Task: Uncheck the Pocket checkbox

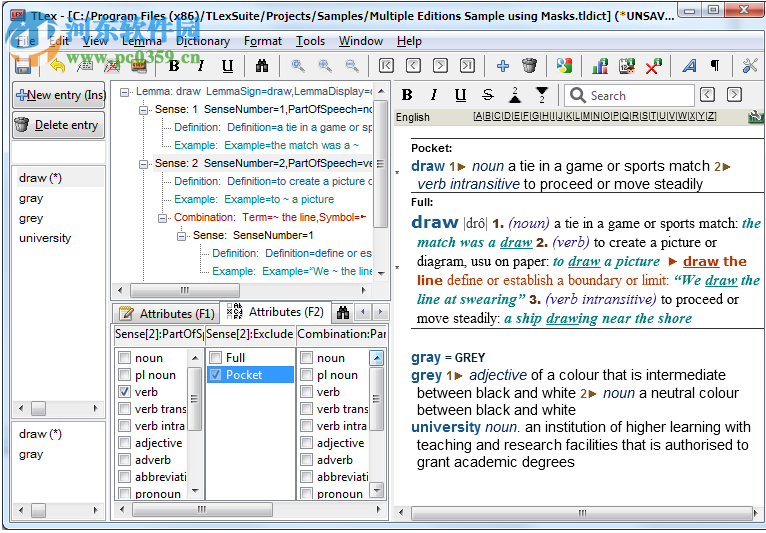Action: (215, 375)
